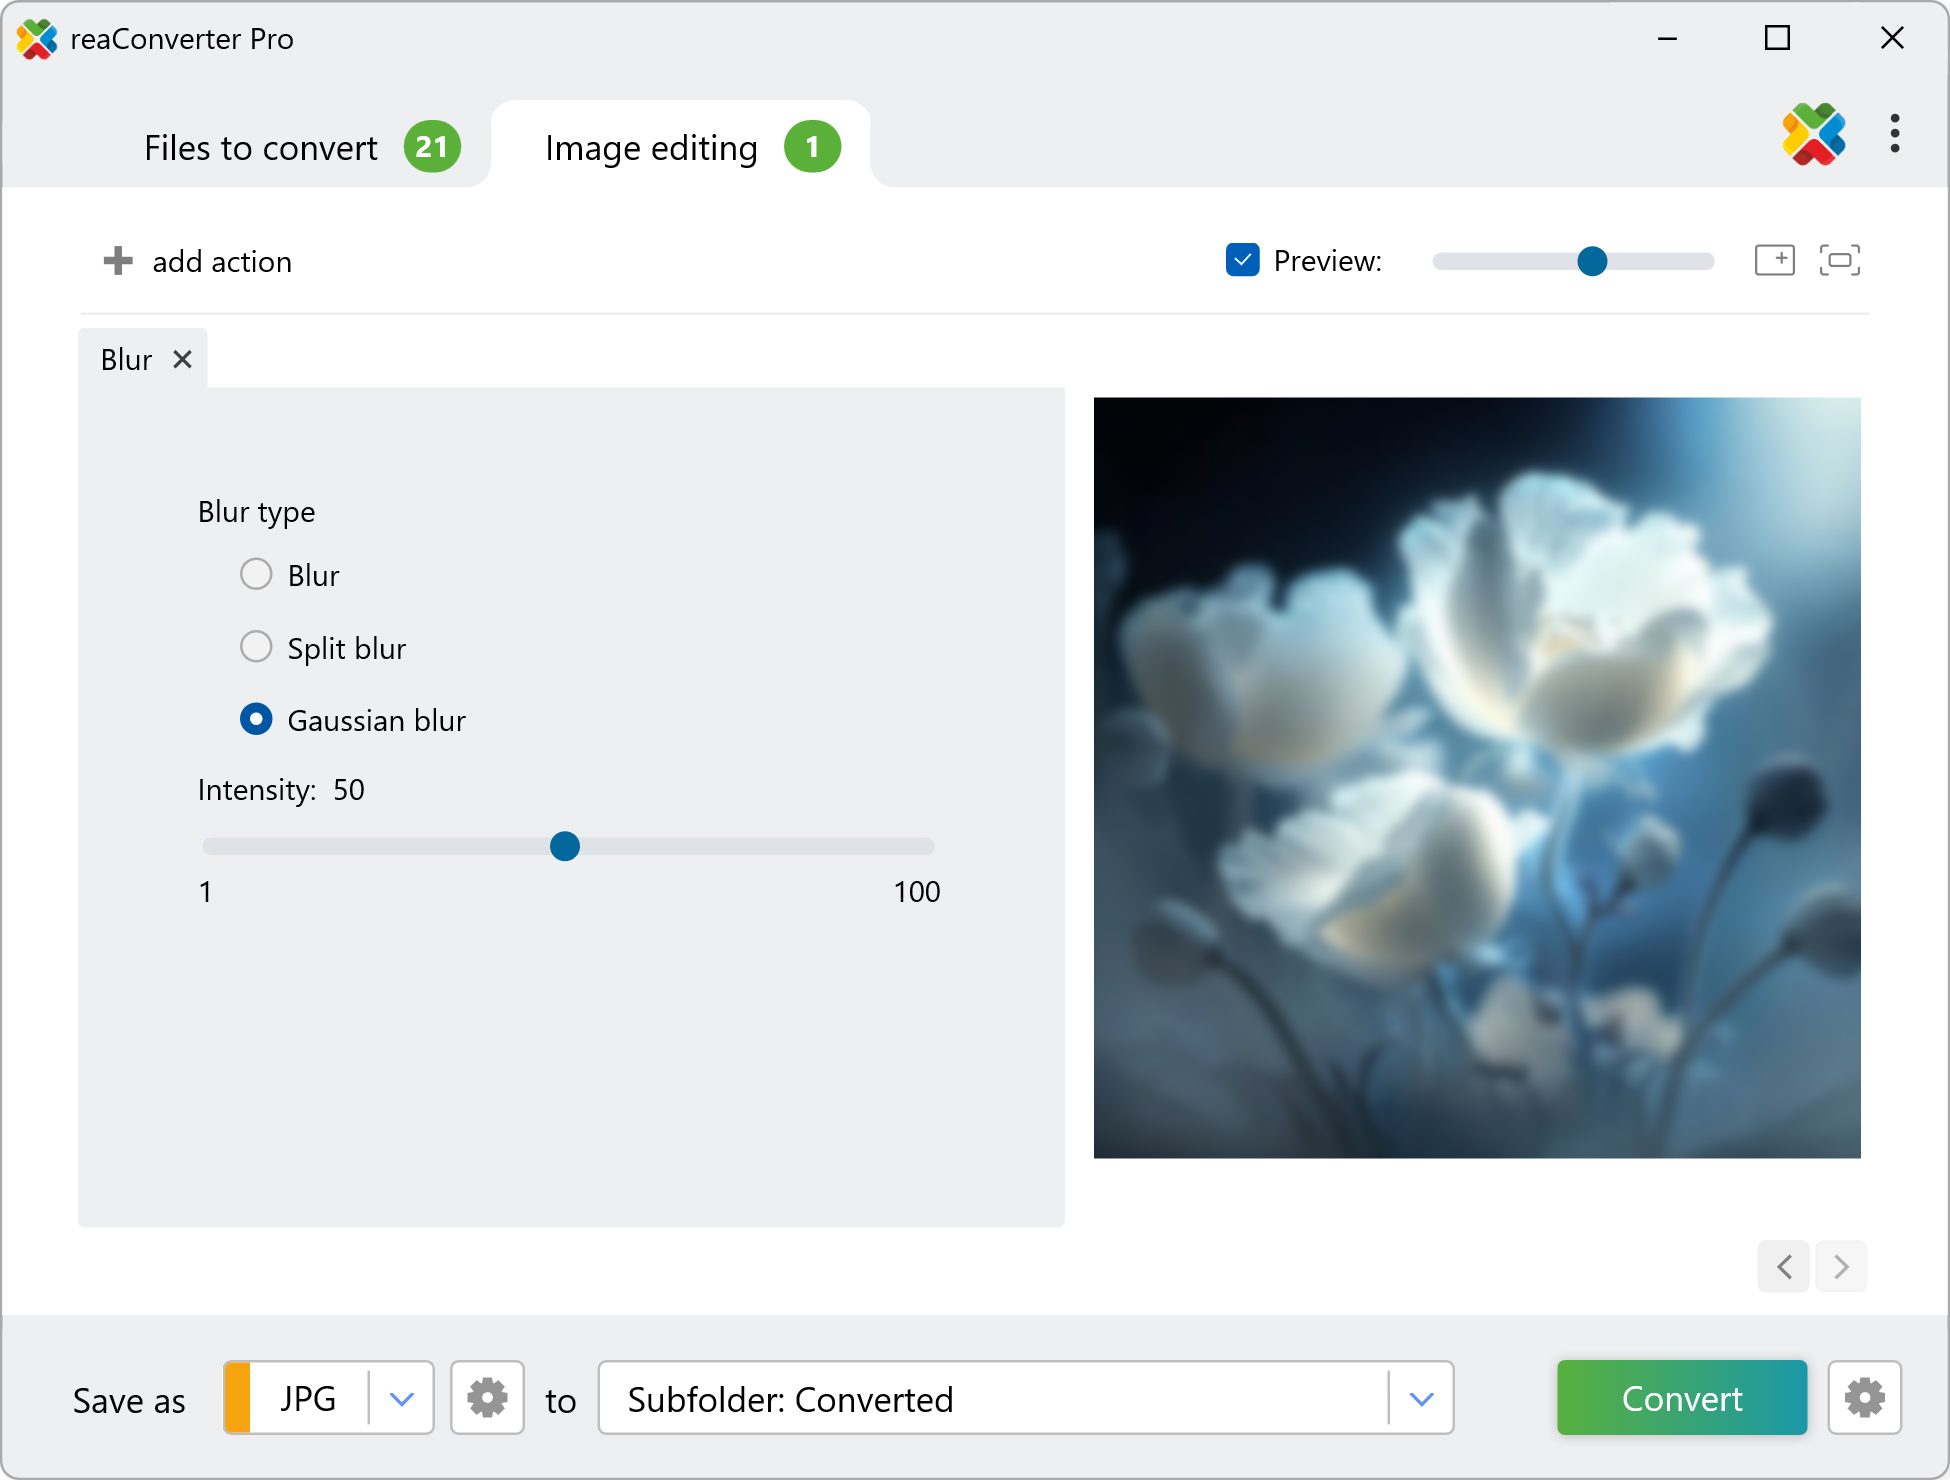This screenshot has width=1950, height=1480.
Task: Expand the Subfolder: Converted destination dropdown
Action: coord(1421,1398)
